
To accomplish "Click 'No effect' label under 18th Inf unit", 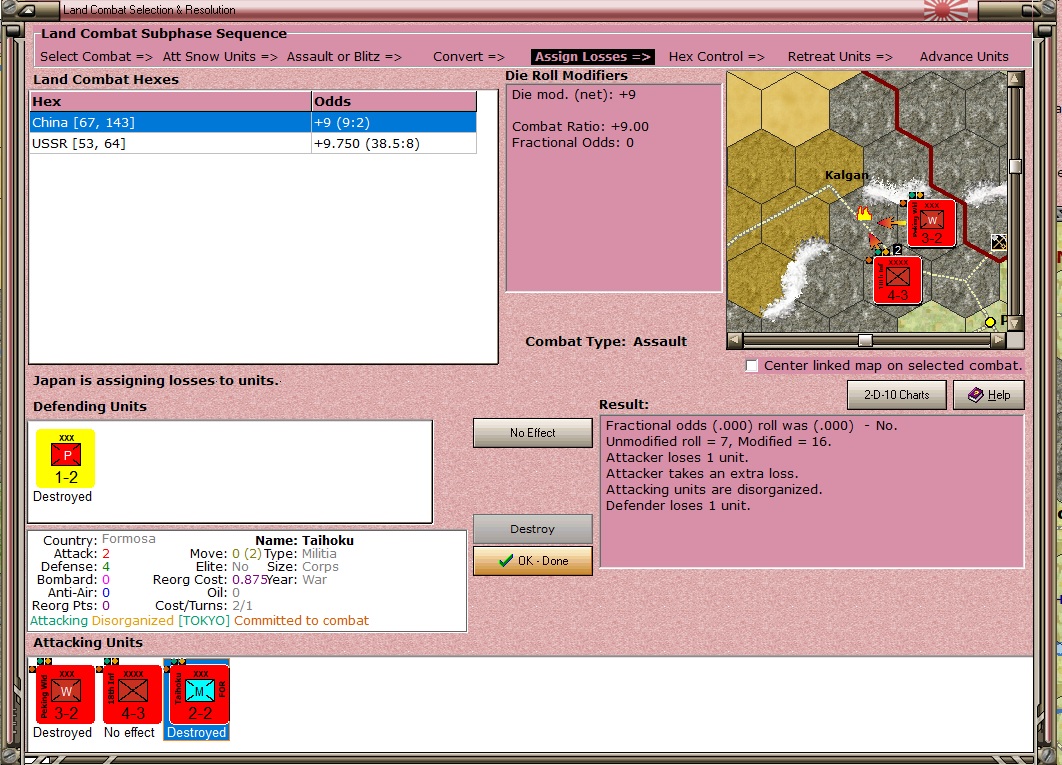I will pyautogui.click(x=129, y=732).
